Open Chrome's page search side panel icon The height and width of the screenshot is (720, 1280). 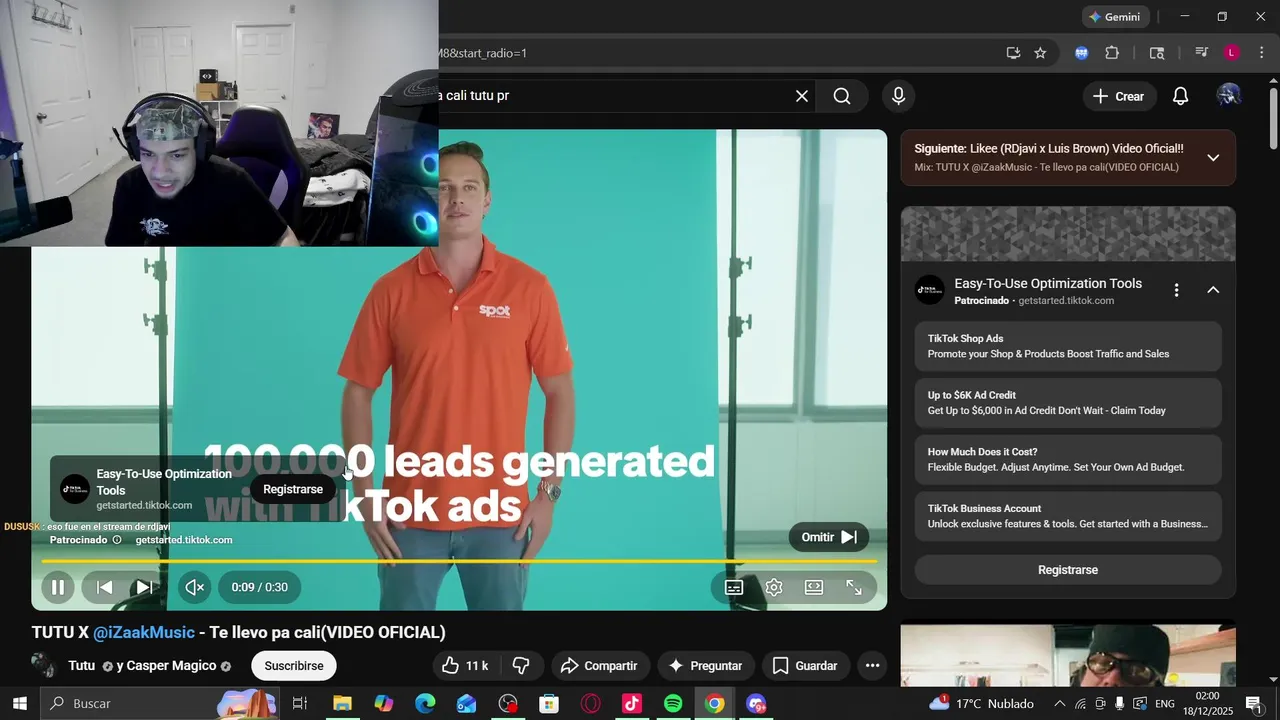coord(1157,53)
